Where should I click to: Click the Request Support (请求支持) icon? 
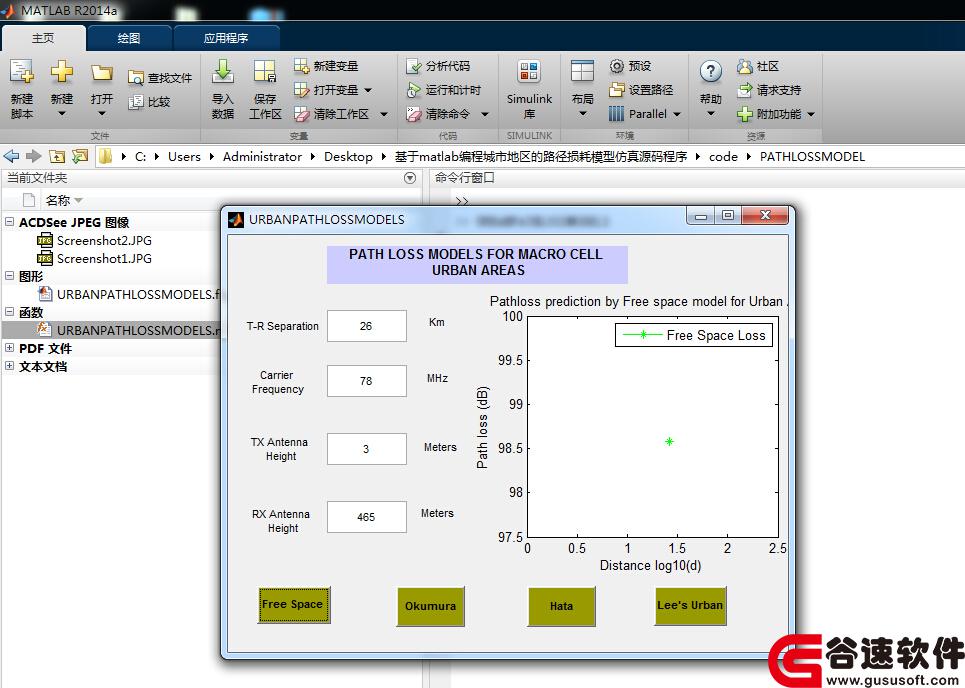[745, 90]
